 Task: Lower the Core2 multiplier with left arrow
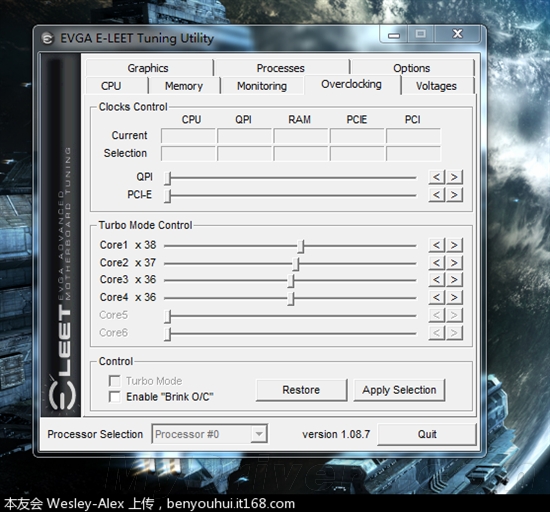click(437, 263)
